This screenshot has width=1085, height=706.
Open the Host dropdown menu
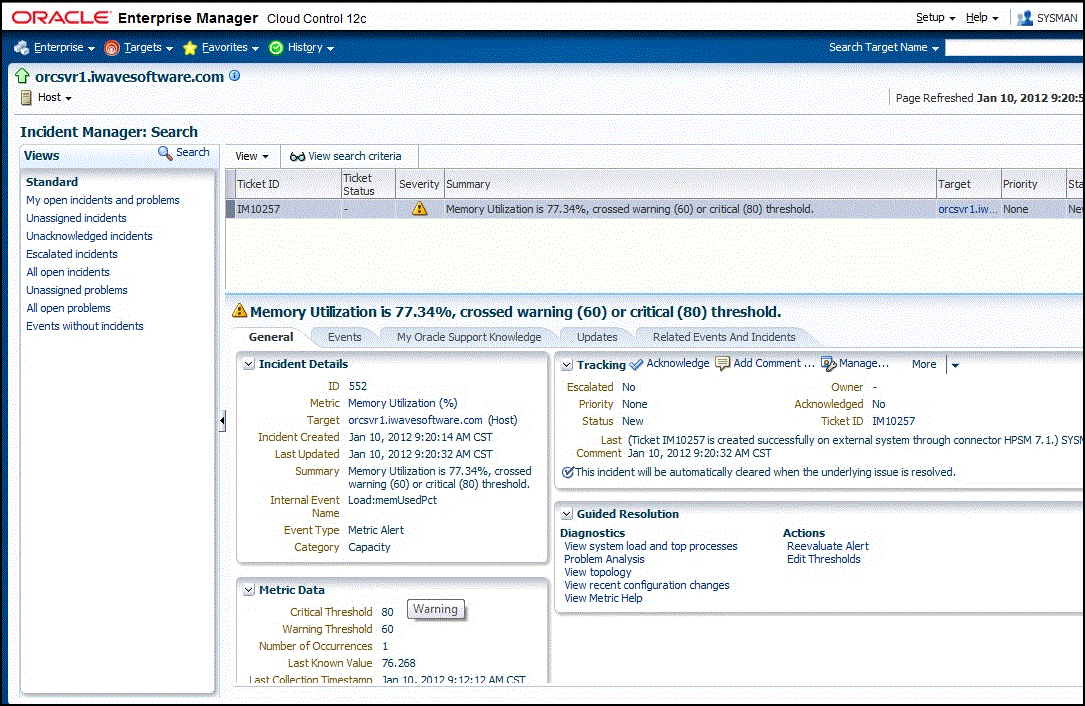[55, 98]
